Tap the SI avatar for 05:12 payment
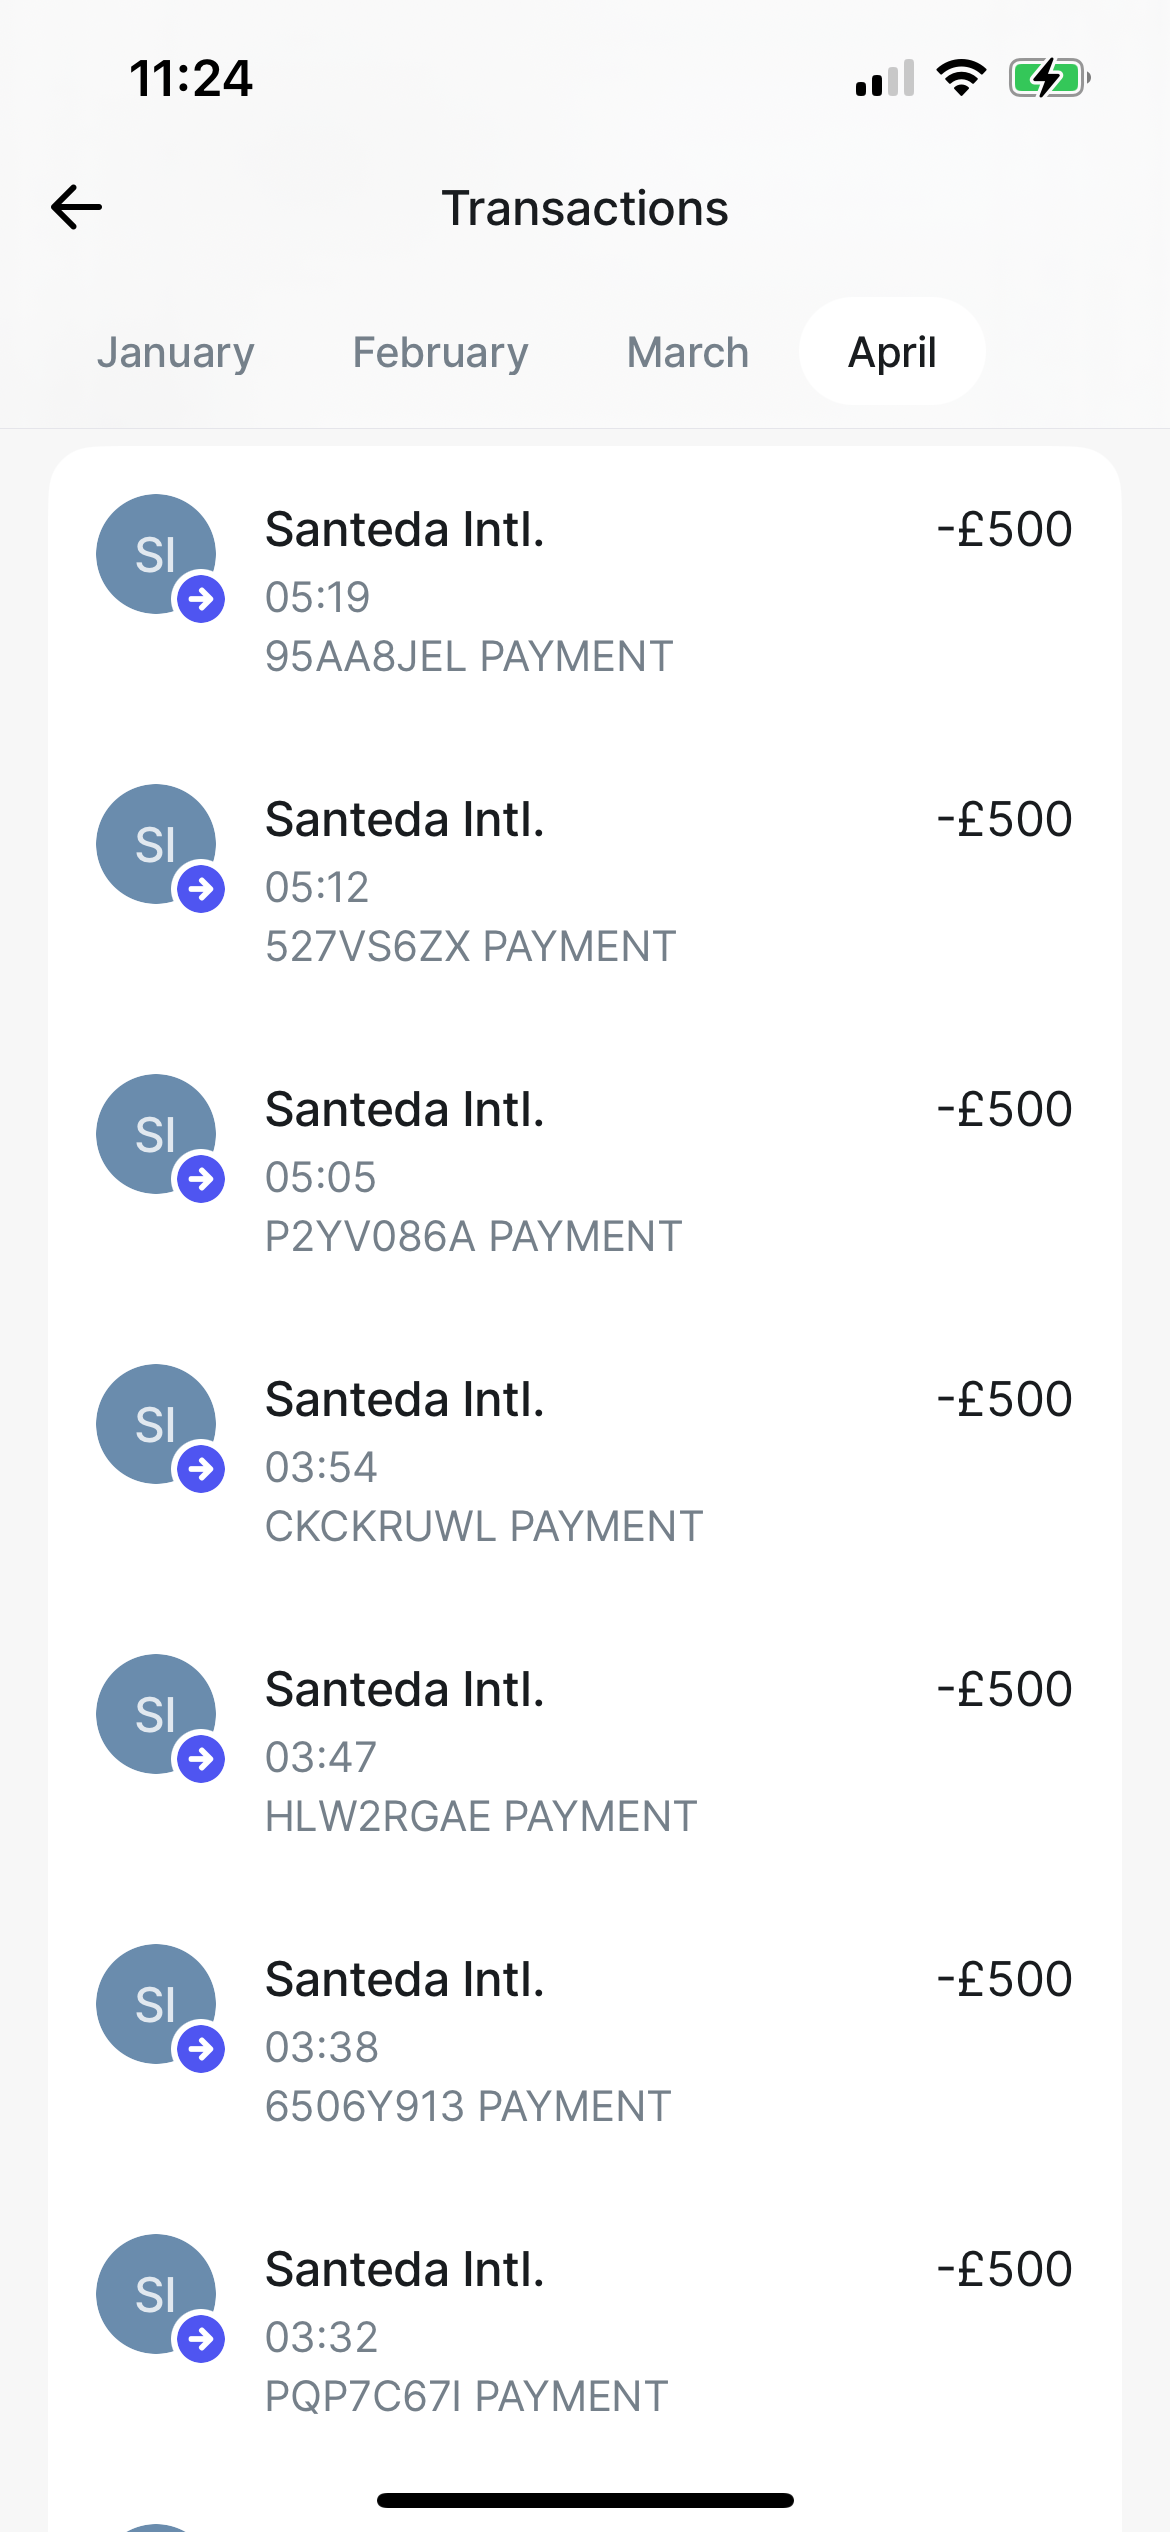1170x2532 pixels. (156, 844)
